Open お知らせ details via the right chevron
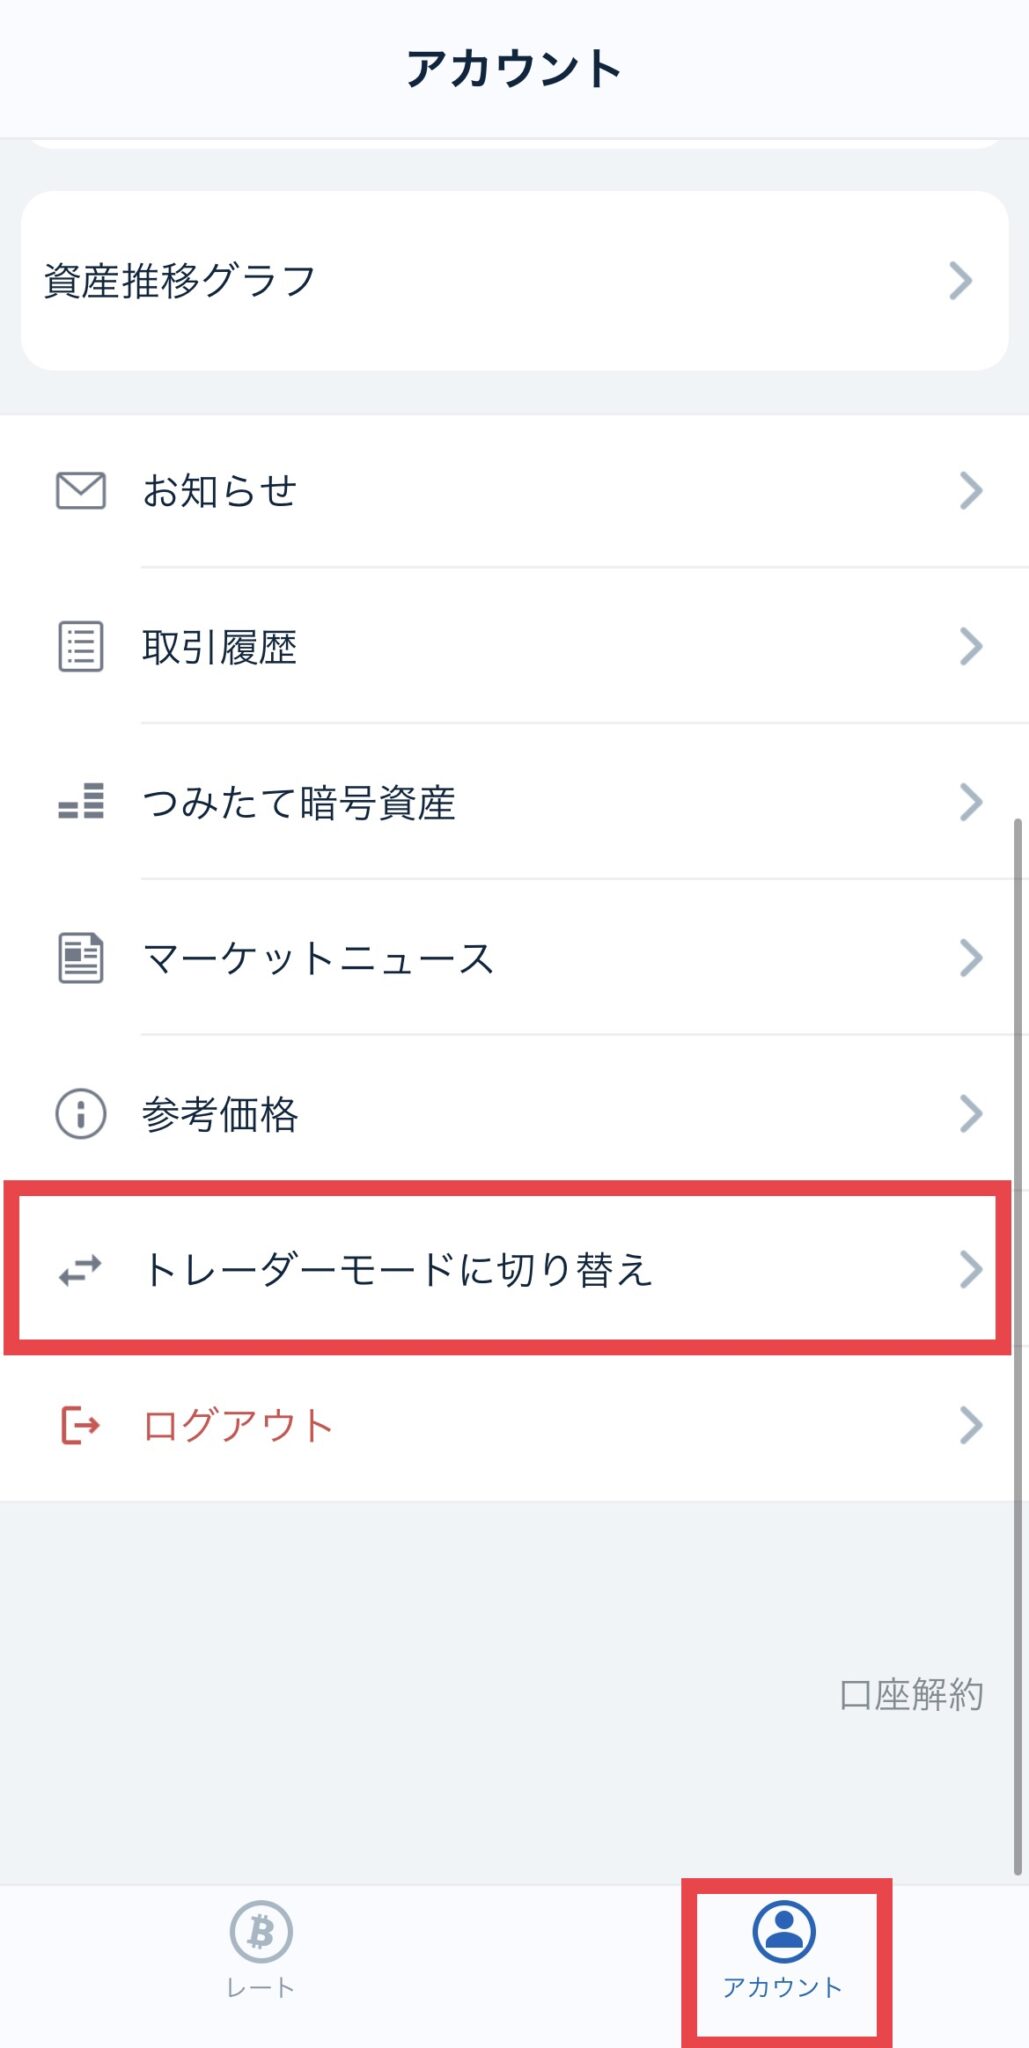The width and height of the screenshot is (1029, 2048). tap(971, 490)
